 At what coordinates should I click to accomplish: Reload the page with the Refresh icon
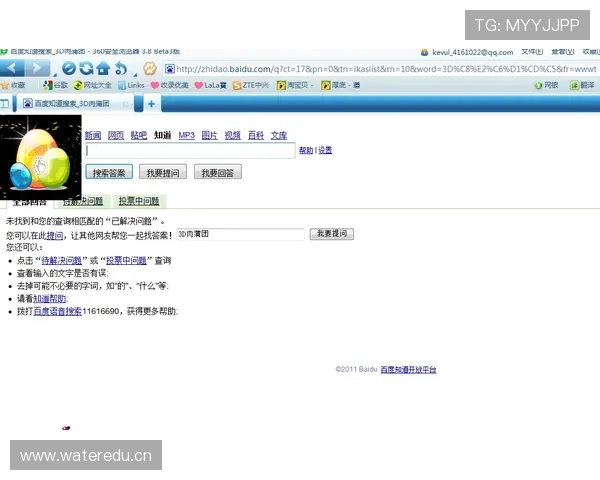tap(86, 69)
